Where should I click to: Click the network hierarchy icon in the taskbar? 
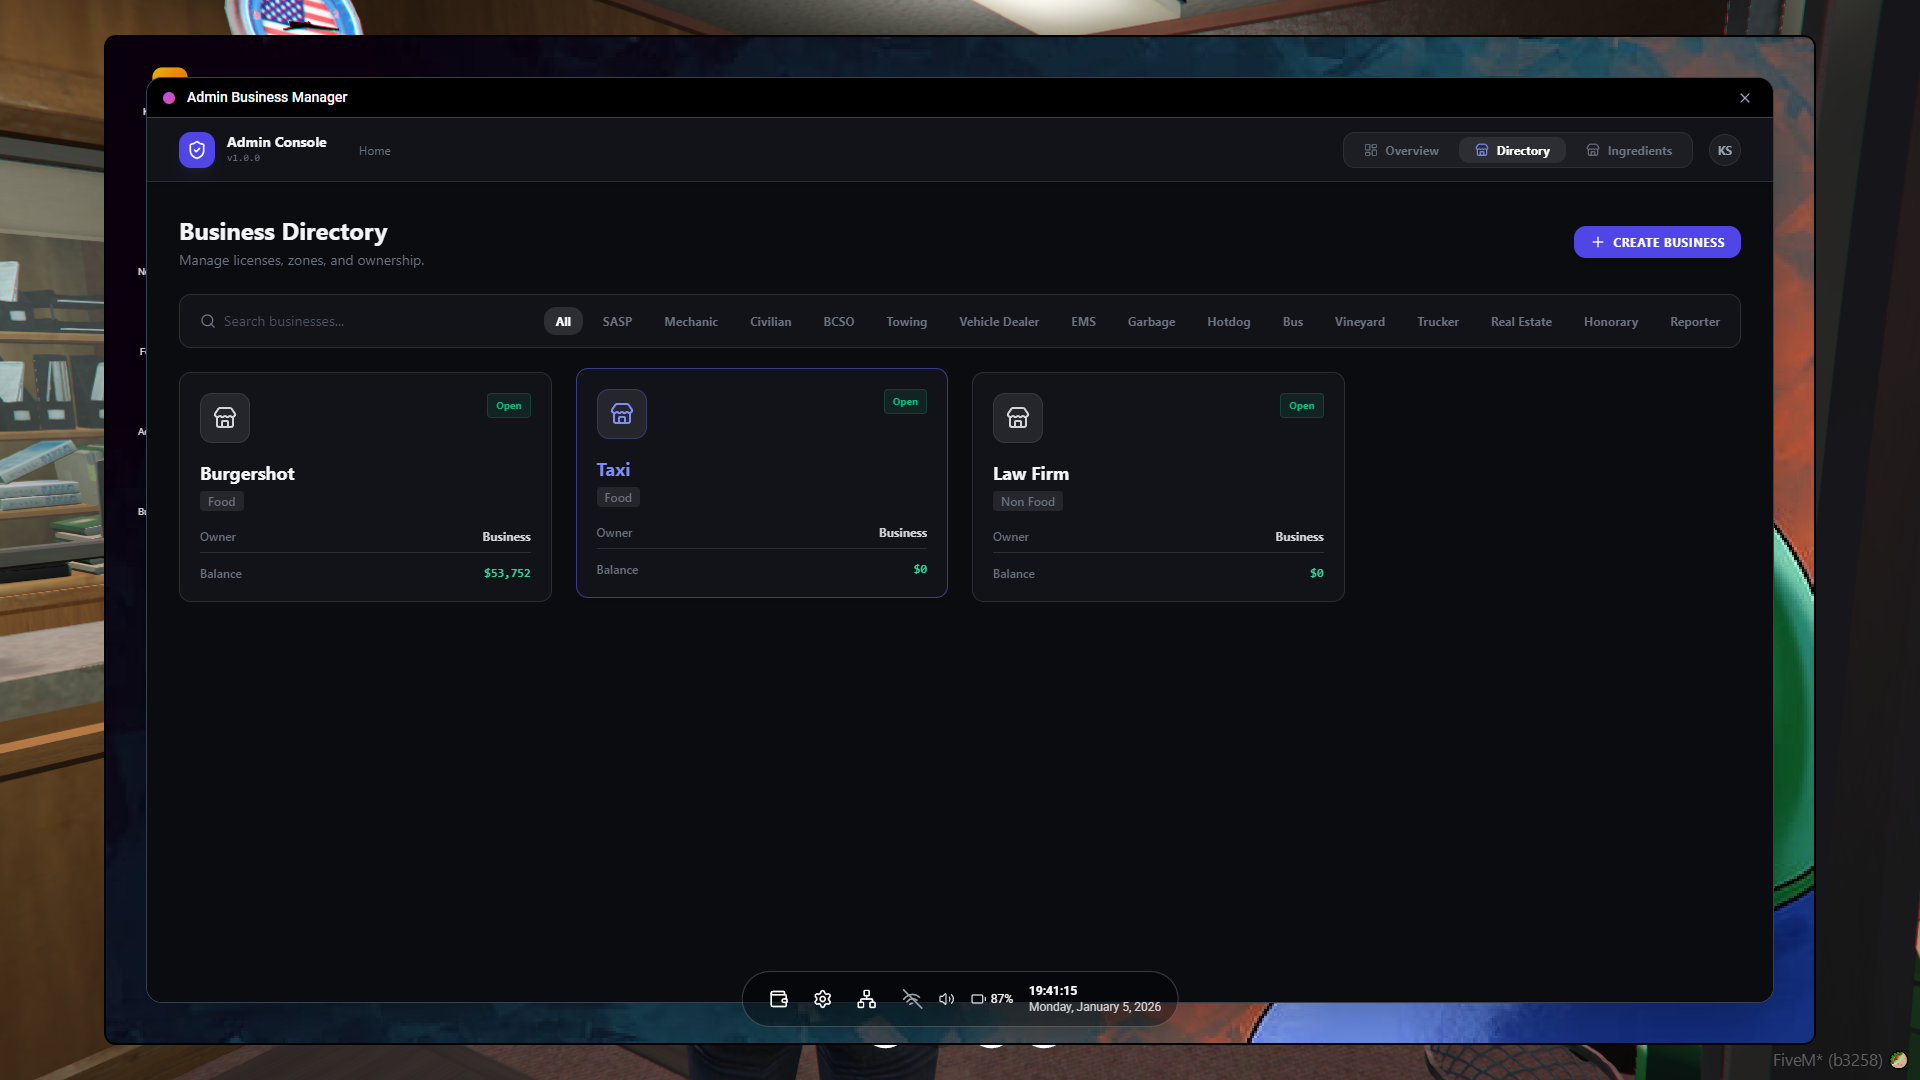tap(866, 998)
